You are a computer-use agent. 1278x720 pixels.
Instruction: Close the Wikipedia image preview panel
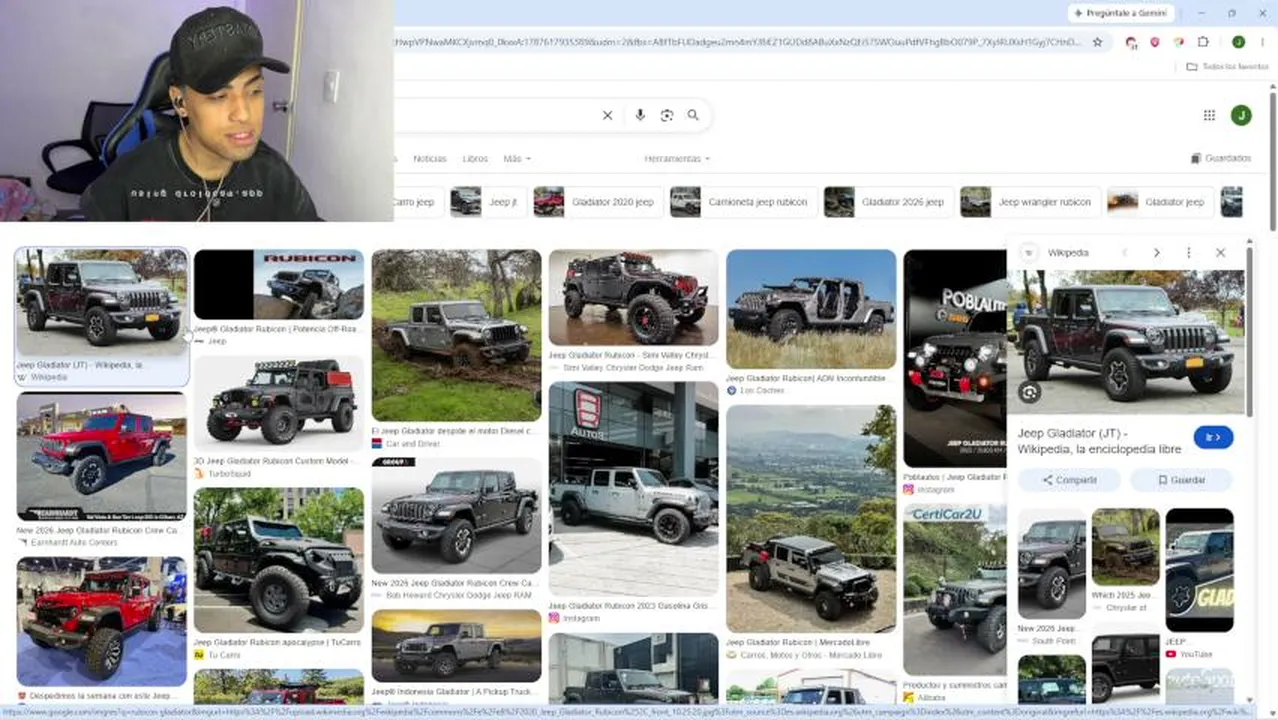[x=1220, y=253]
